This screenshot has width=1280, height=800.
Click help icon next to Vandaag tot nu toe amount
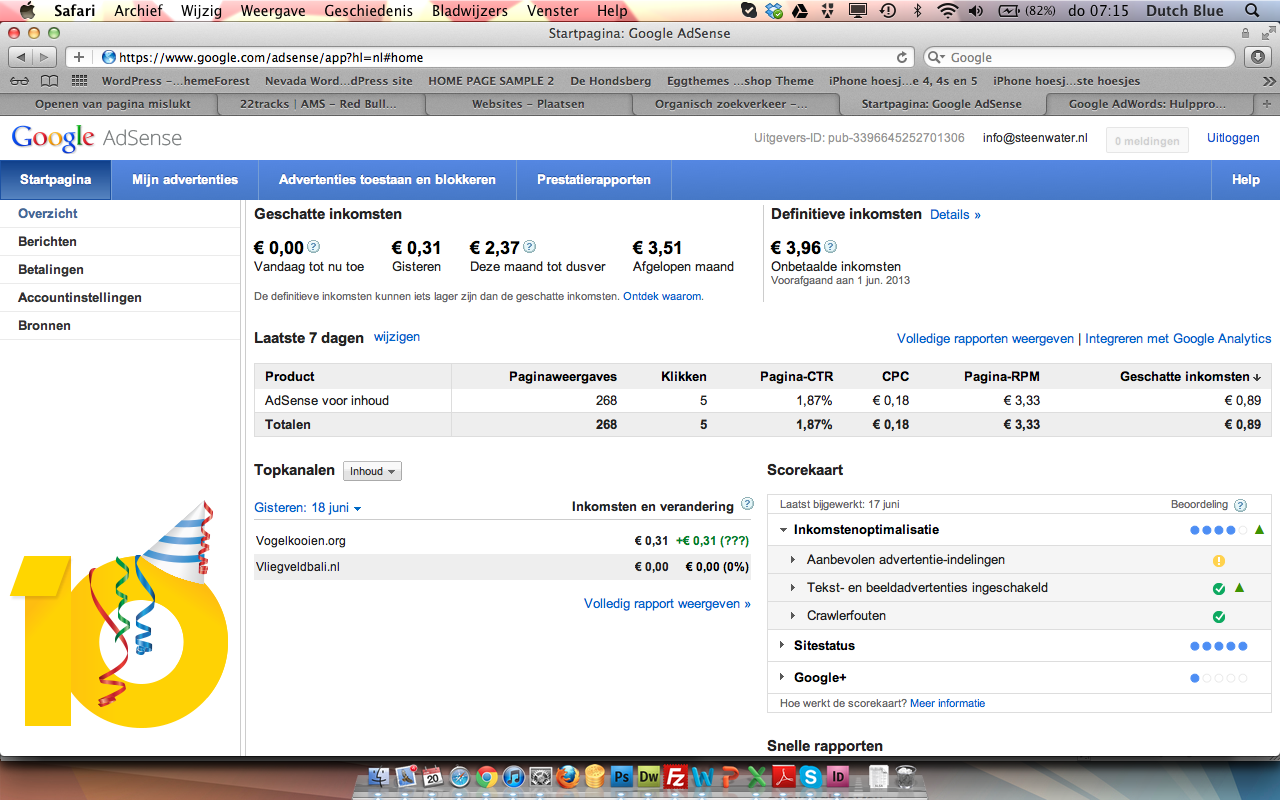click(x=314, y=247)
